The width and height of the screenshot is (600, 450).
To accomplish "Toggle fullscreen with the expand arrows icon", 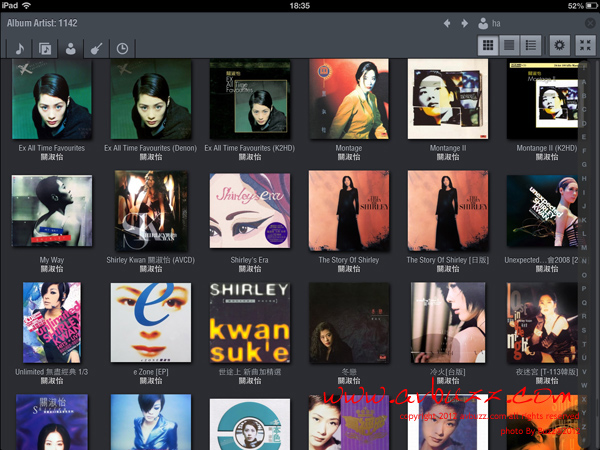I will 585,45.
